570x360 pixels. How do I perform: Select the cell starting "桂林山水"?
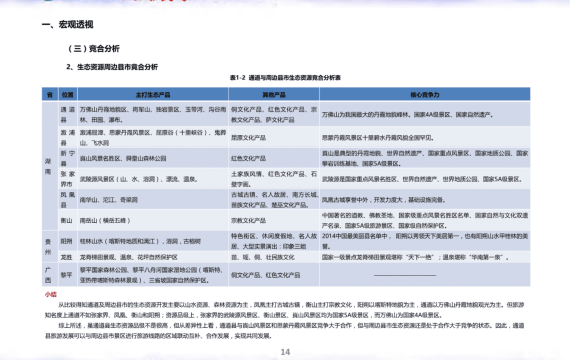[x=153, y=241]
